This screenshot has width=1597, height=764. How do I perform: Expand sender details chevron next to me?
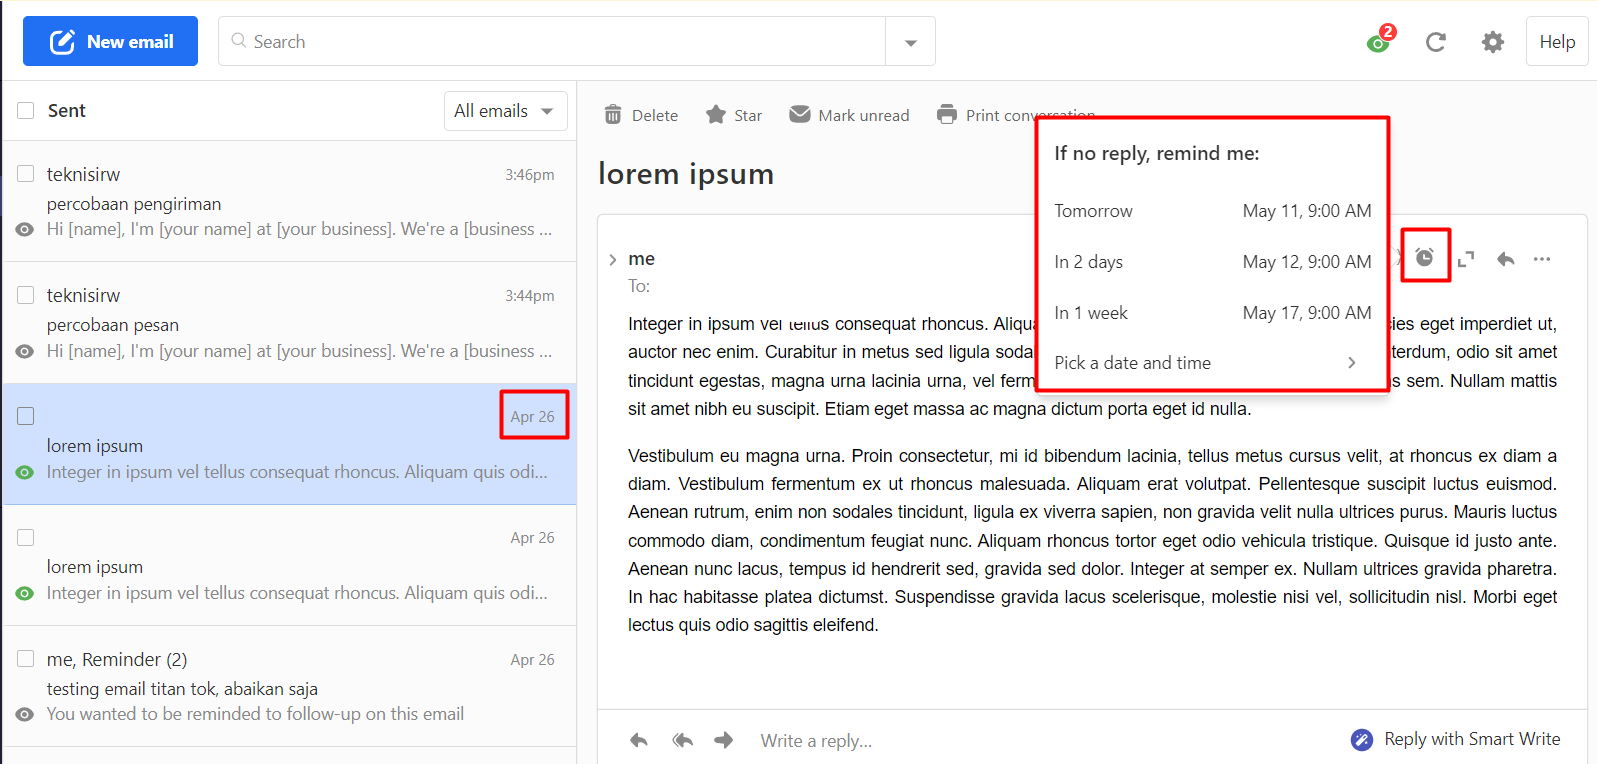612,260
